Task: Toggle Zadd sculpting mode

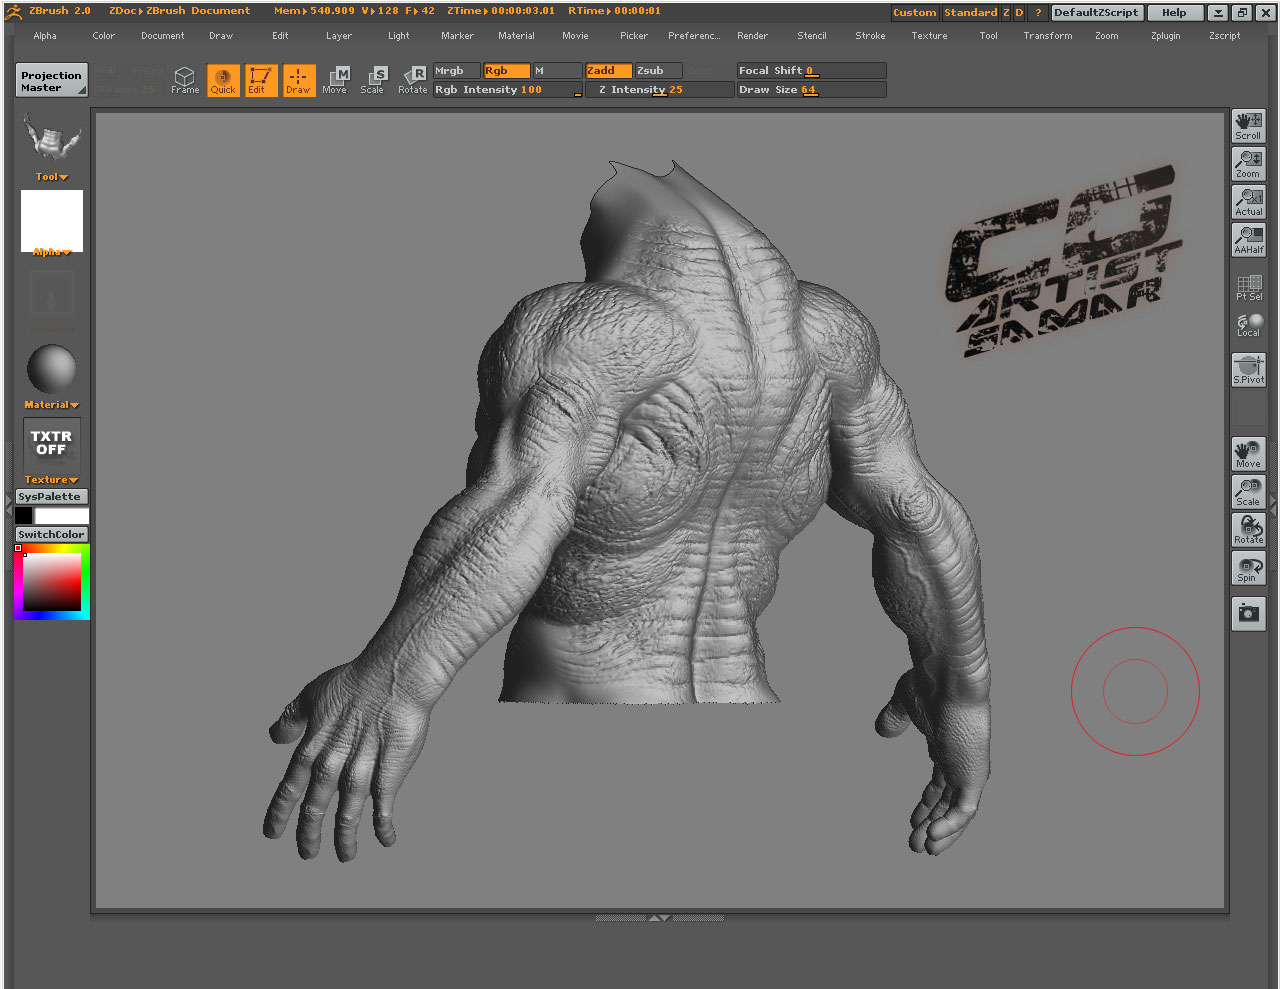Action: click(x=607, y=70)
